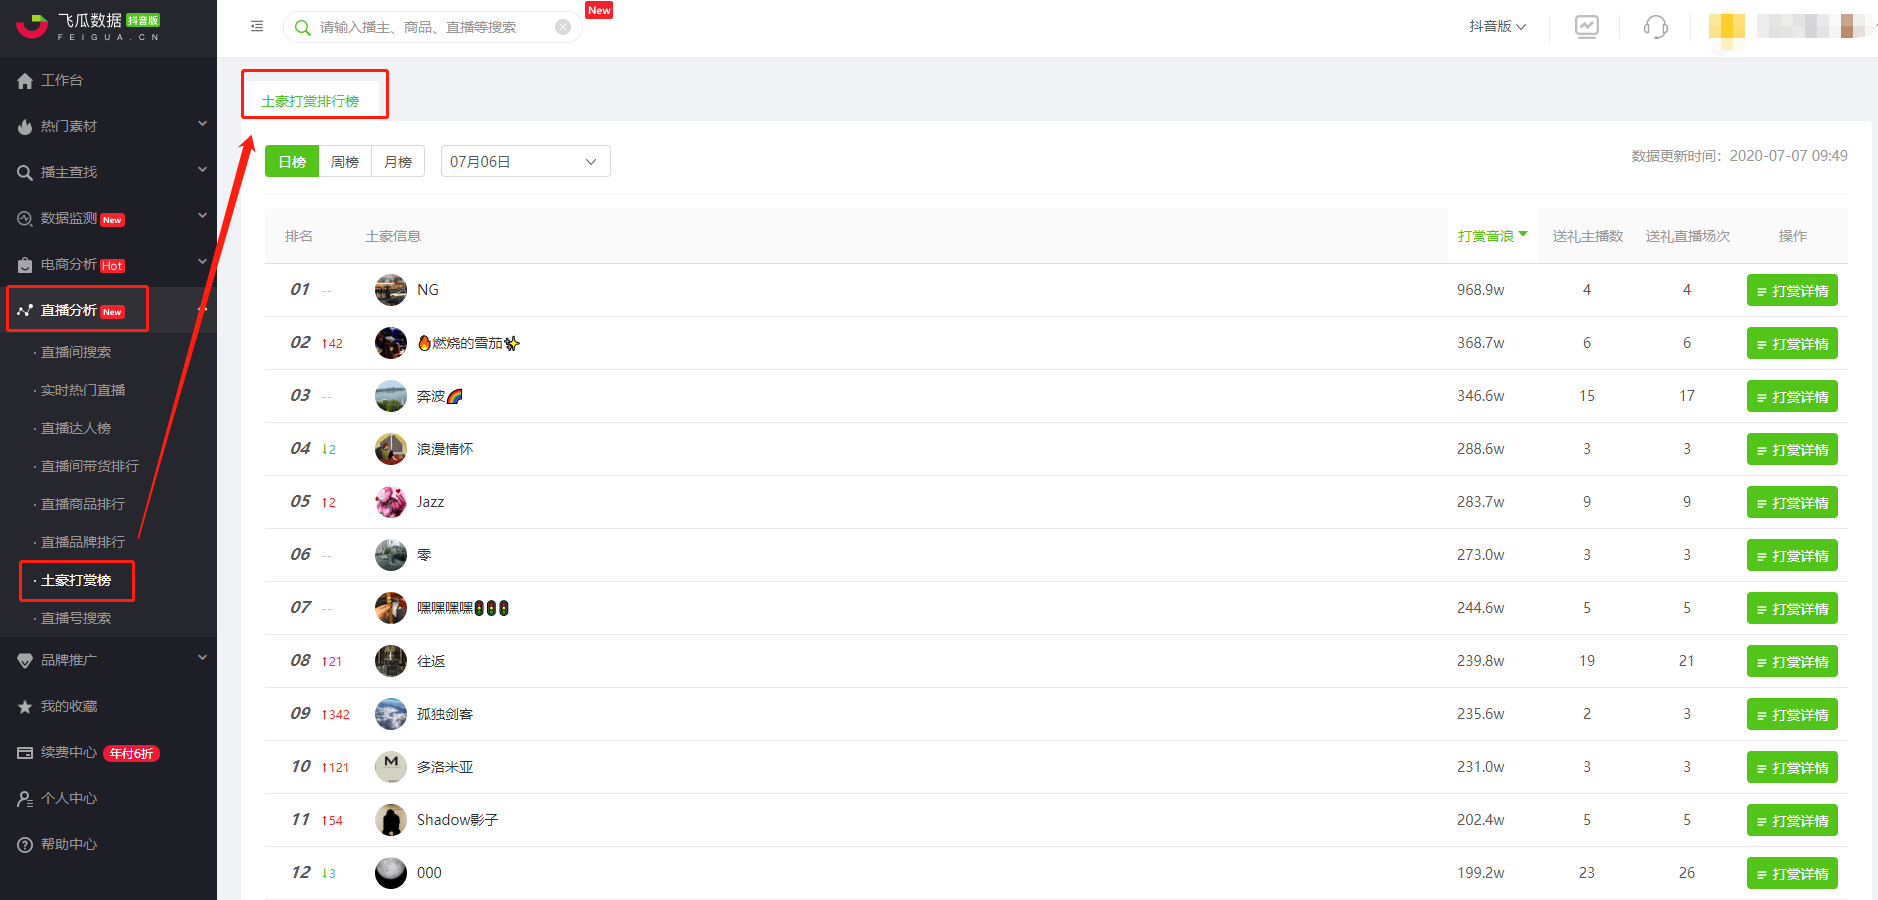The image size is (1878, 900).
Task: Open 我的收藏 star icon in sidebar
Action: (x=25, y=707)
